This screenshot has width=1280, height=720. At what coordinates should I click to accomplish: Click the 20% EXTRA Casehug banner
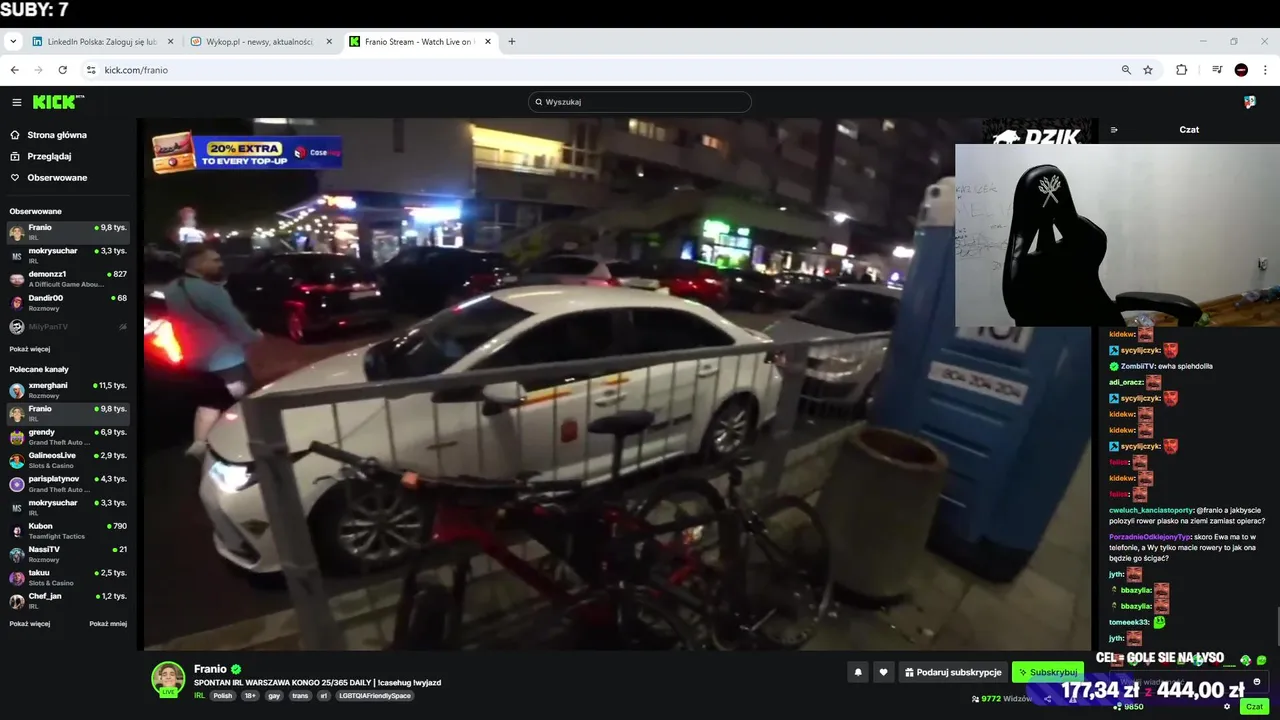[246, 152]
